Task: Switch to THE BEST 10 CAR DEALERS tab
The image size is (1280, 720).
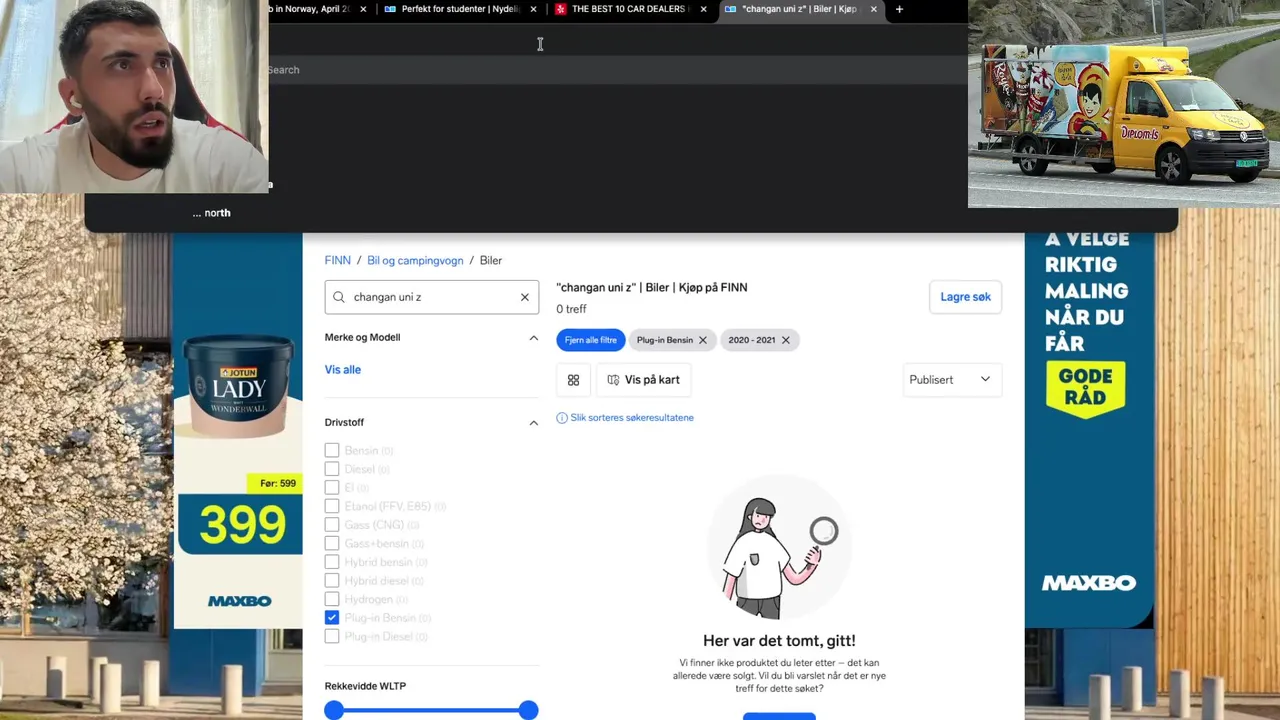Action: click(630, 9)
